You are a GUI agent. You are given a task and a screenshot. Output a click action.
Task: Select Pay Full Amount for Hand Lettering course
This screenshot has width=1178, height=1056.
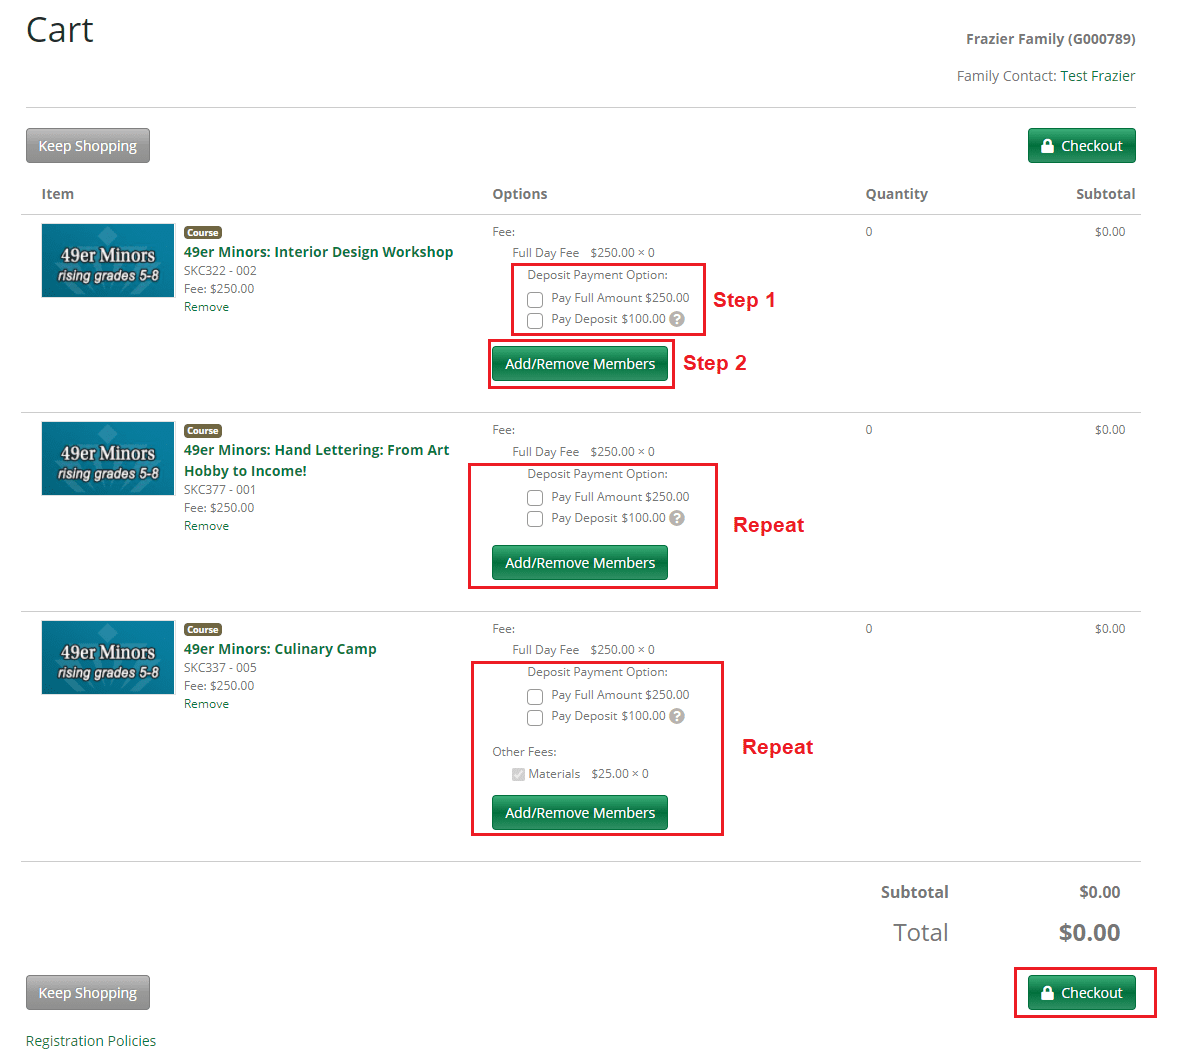pyautogui.click(x=535, y=497)
